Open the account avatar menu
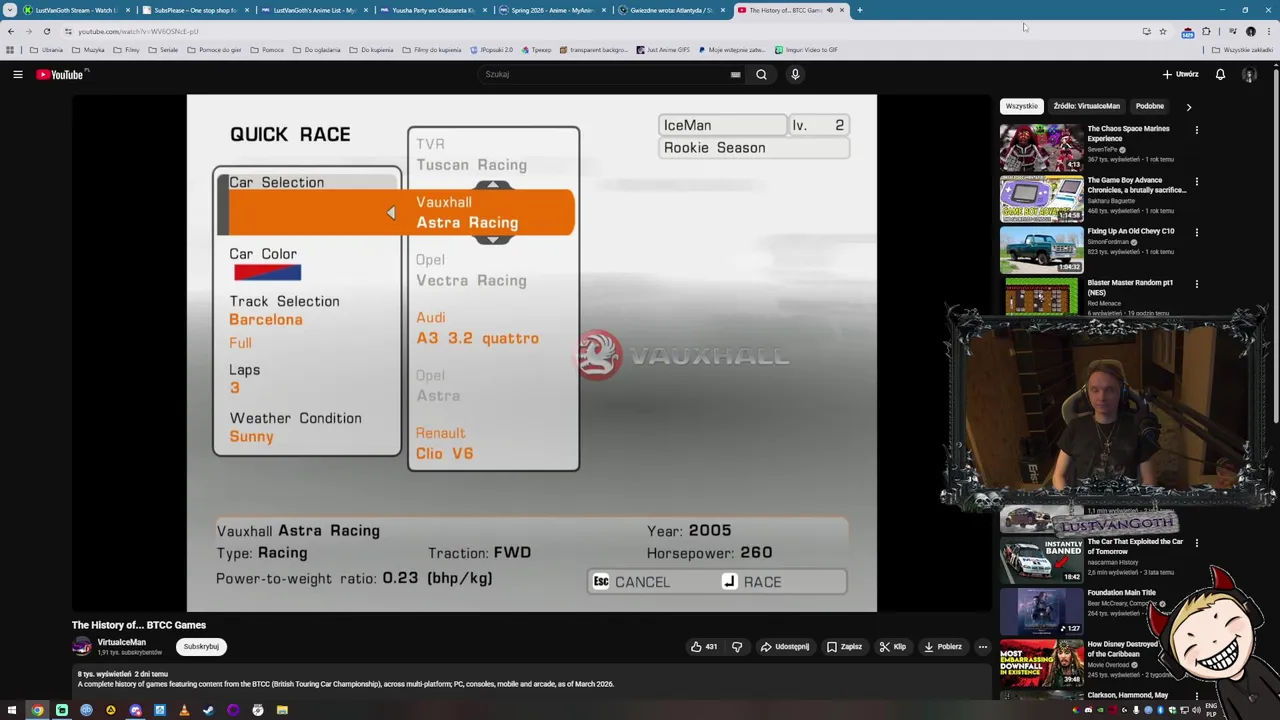This screenshot has width=1280, height=720. click(1249, 74)
